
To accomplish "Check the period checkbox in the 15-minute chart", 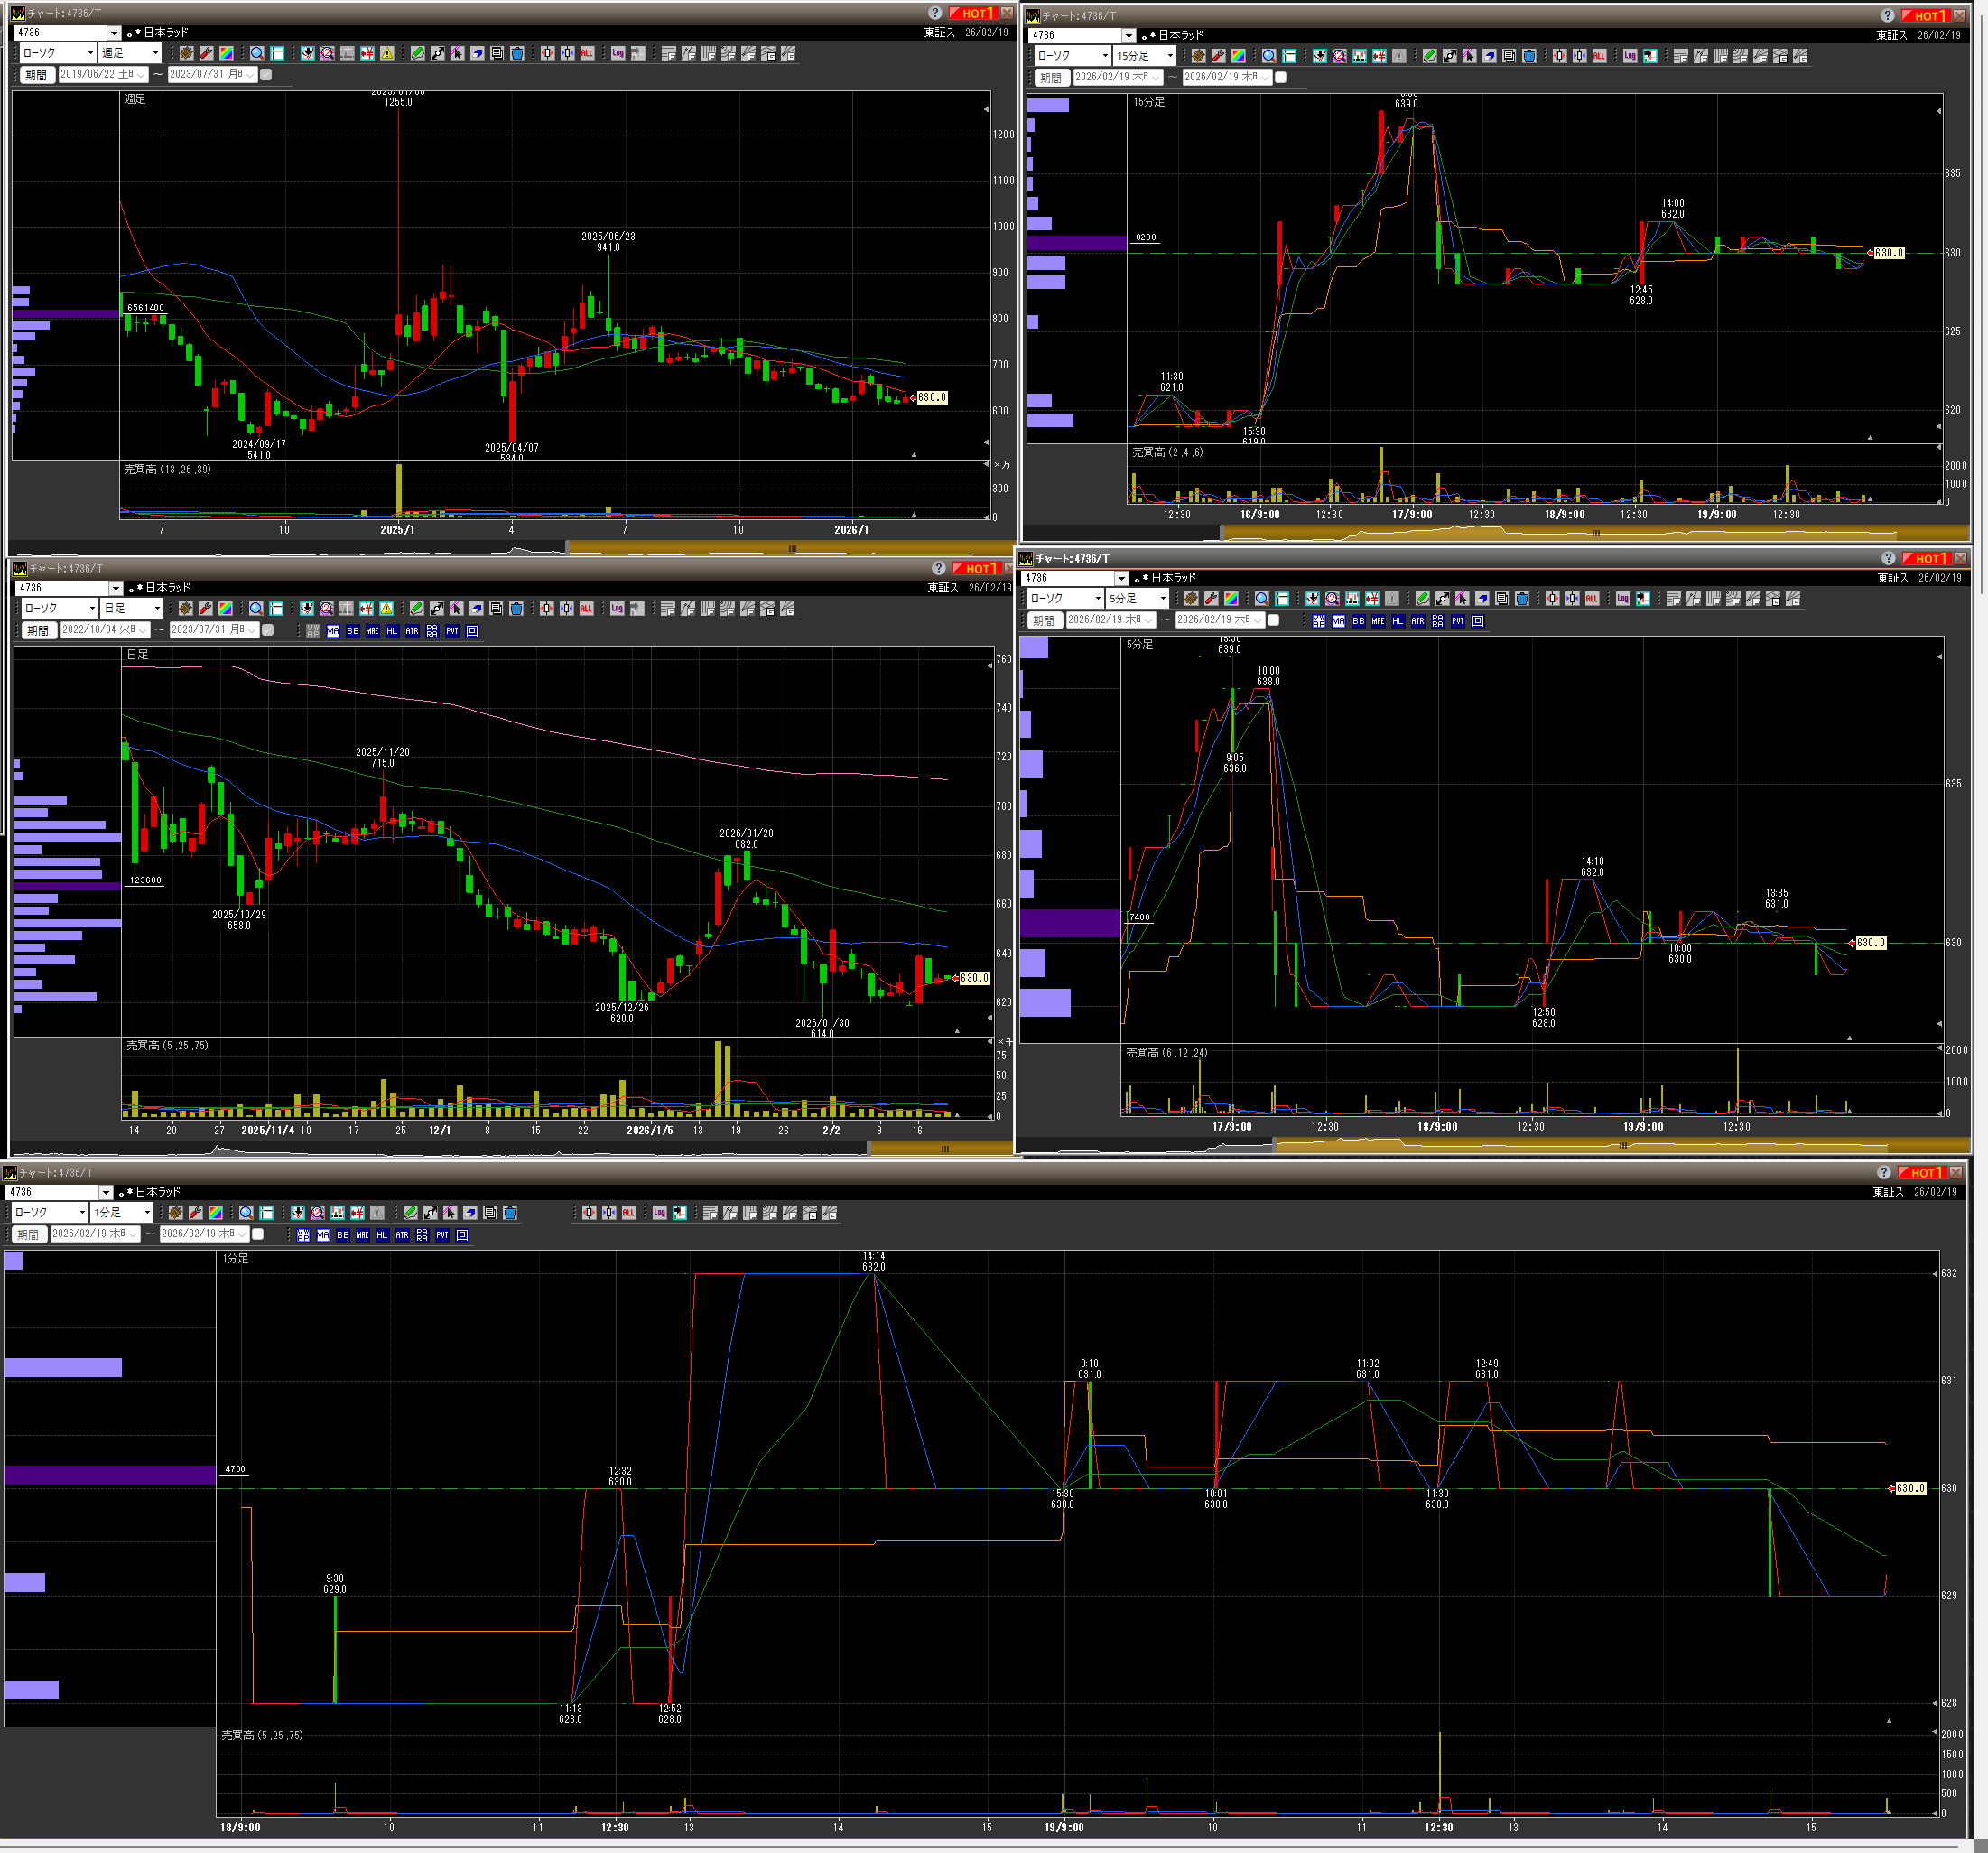I will click(1280, 77).
